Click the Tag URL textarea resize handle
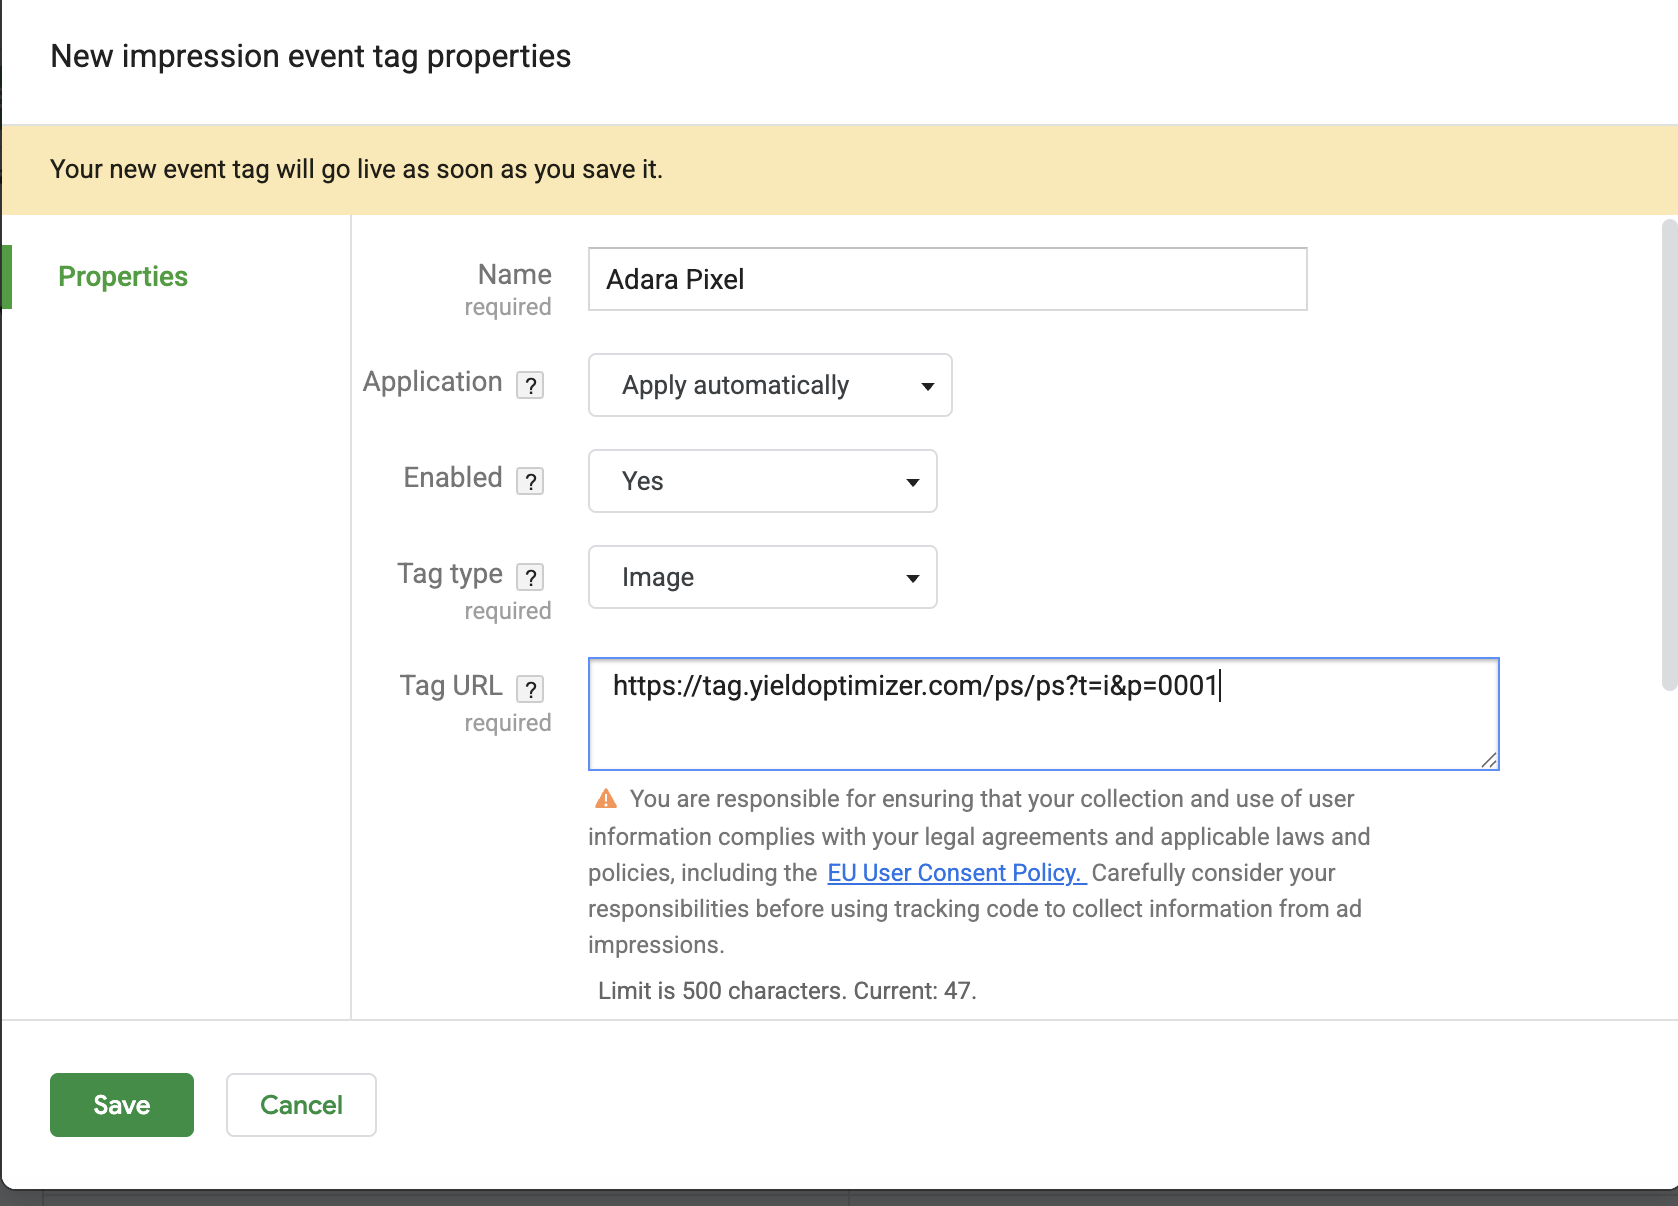The image size is (1678, 1206). pos(1488,760)
